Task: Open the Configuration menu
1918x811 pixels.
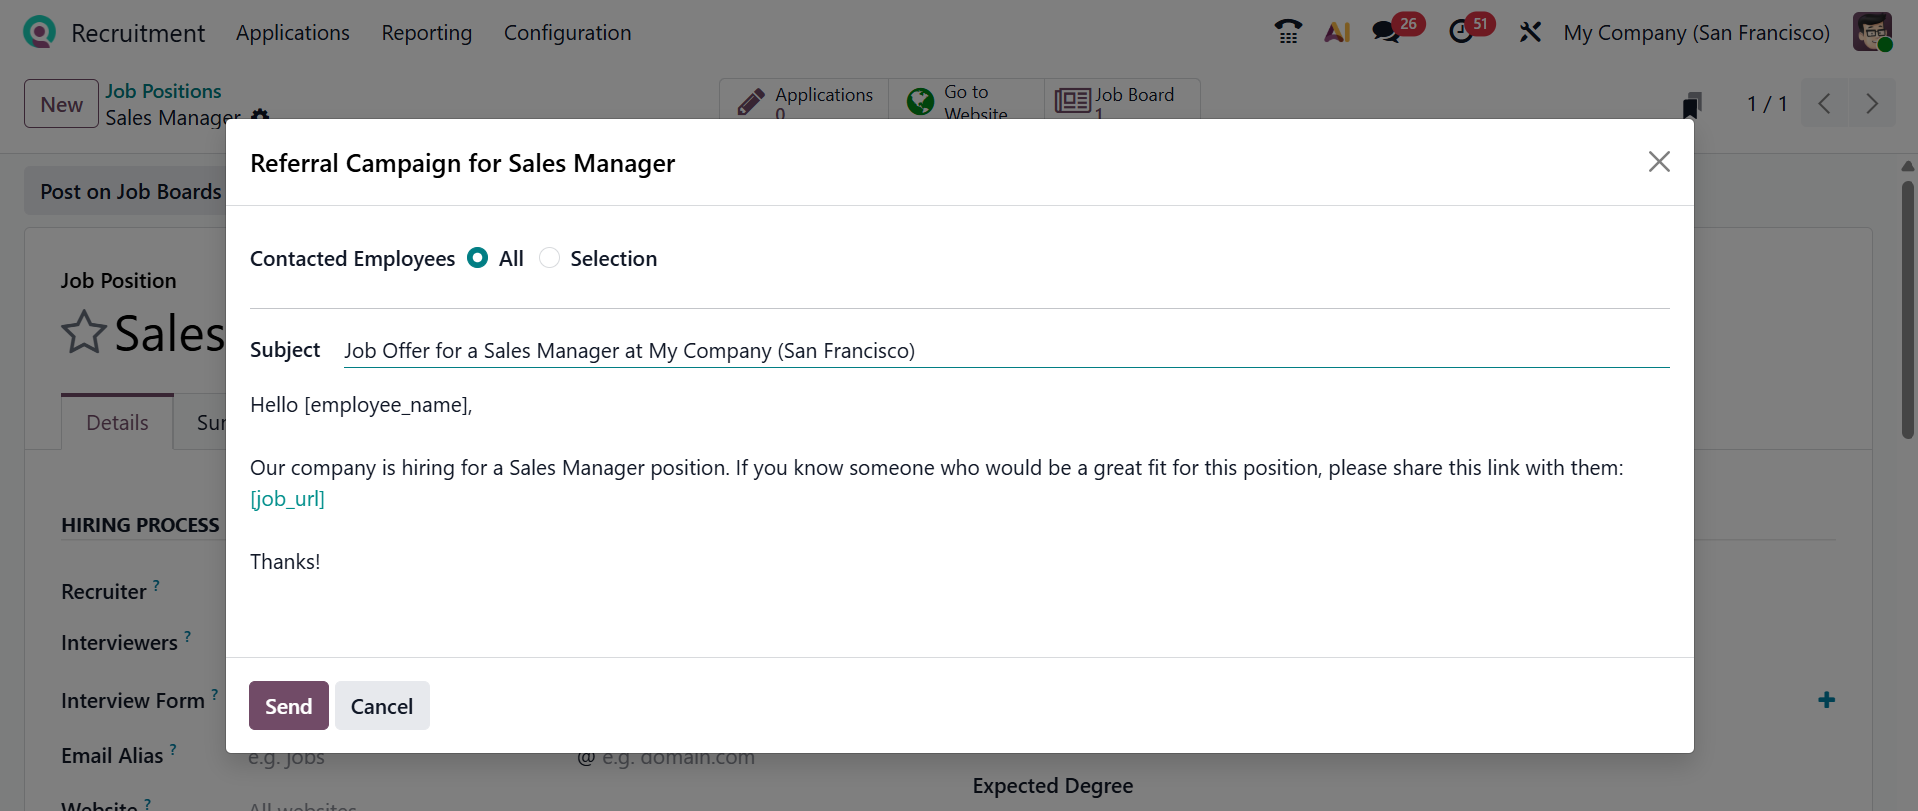Action: 567,32
